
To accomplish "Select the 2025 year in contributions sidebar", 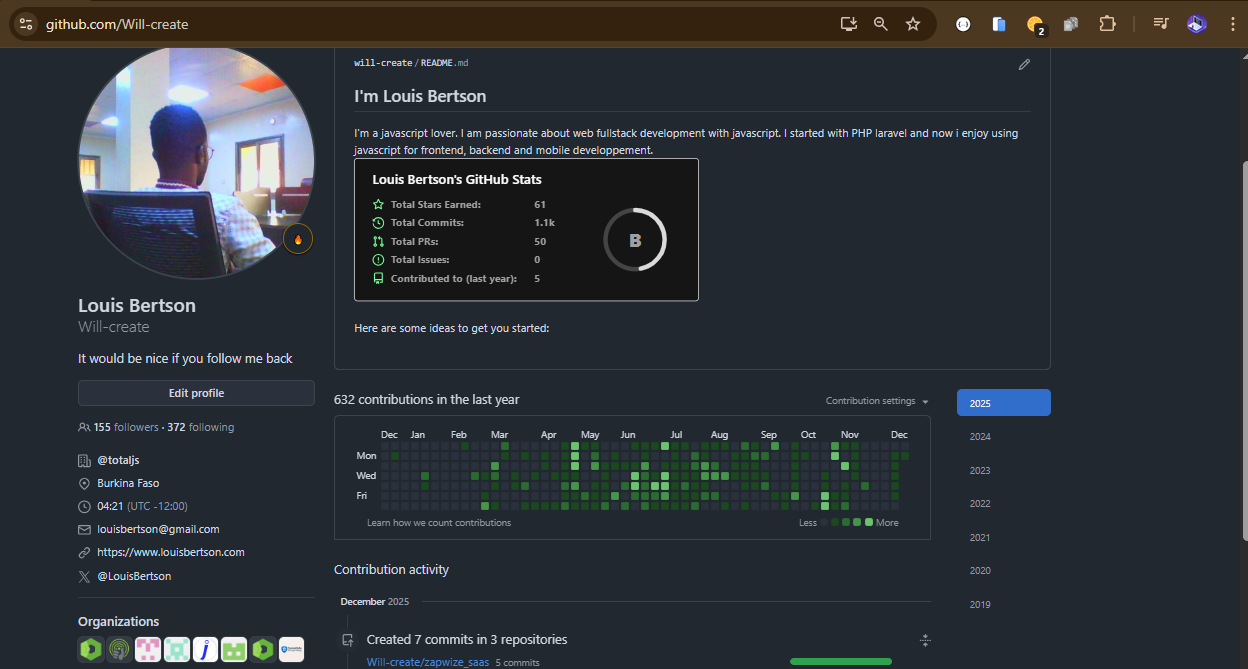I will (x=1003, y=402).
